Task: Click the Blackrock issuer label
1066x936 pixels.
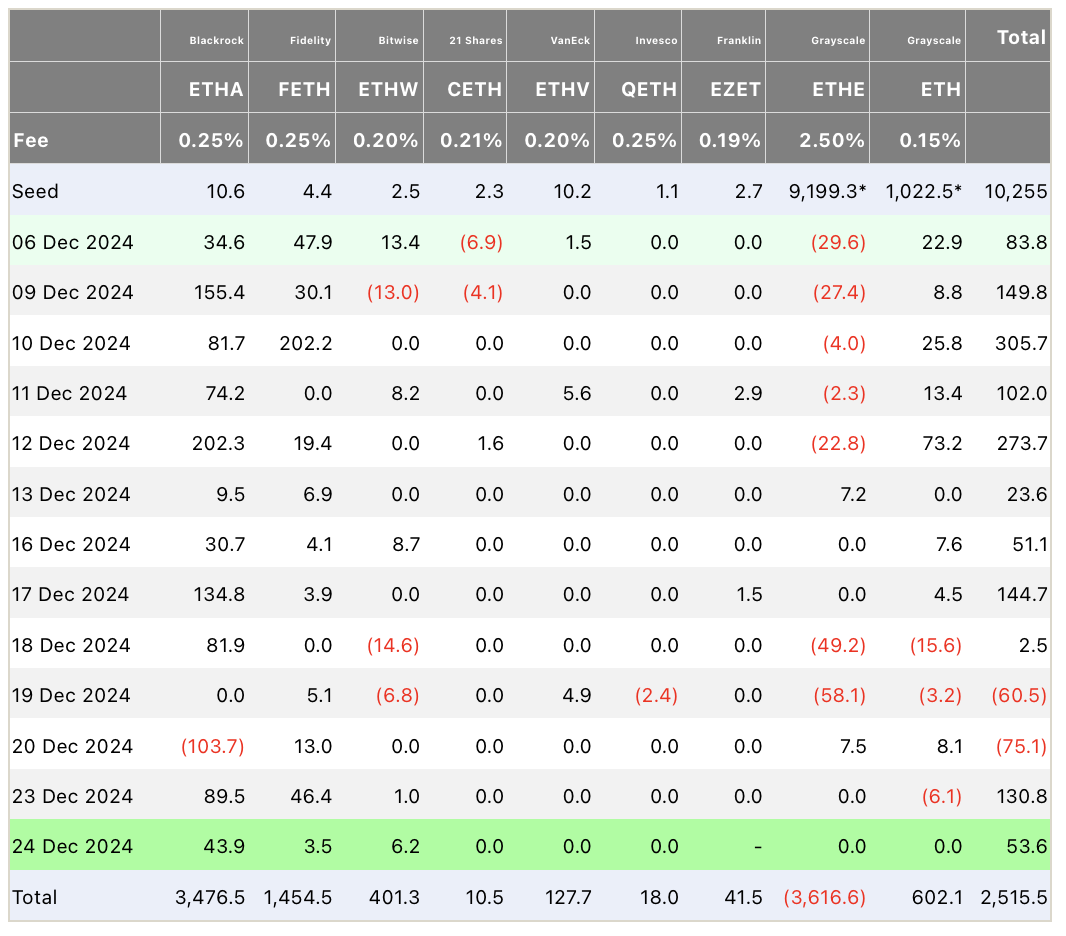Action: click(x=216, y=41)
